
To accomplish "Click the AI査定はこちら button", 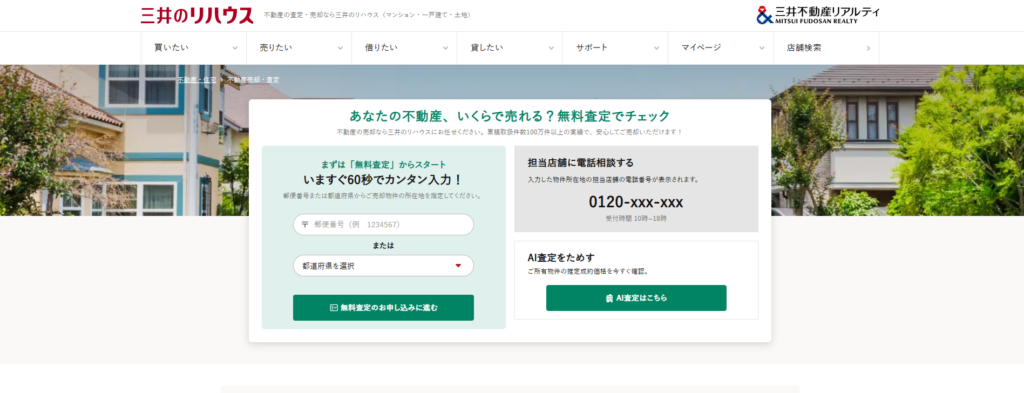I will (636, 298).
